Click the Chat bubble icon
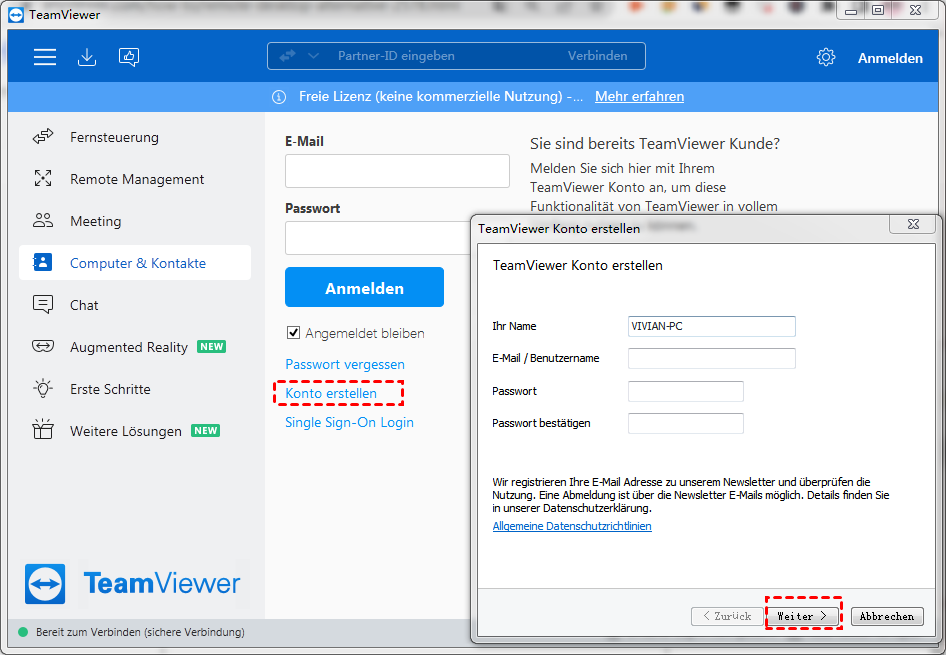The image size is (946, 655). pos(43,305)
